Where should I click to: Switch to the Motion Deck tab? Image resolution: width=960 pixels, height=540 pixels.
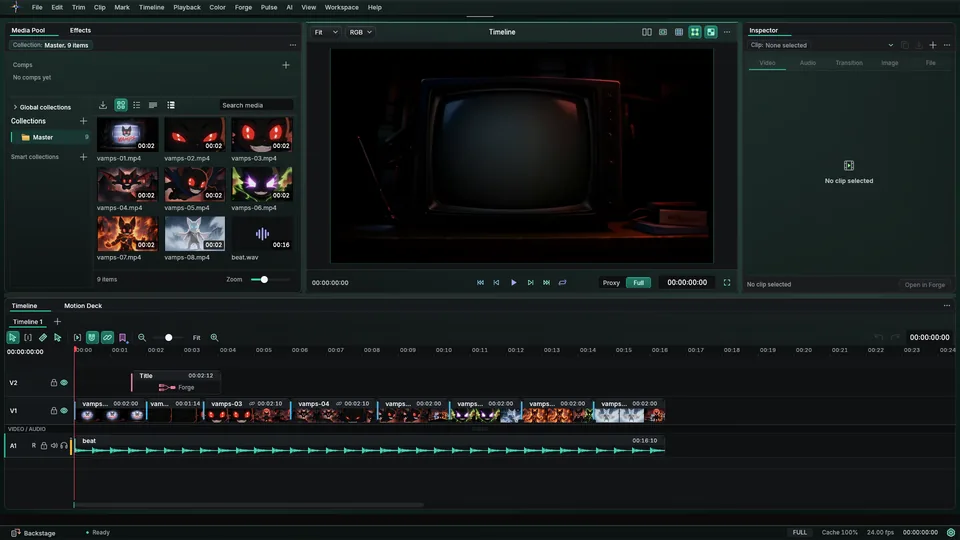tap(83, 306)
